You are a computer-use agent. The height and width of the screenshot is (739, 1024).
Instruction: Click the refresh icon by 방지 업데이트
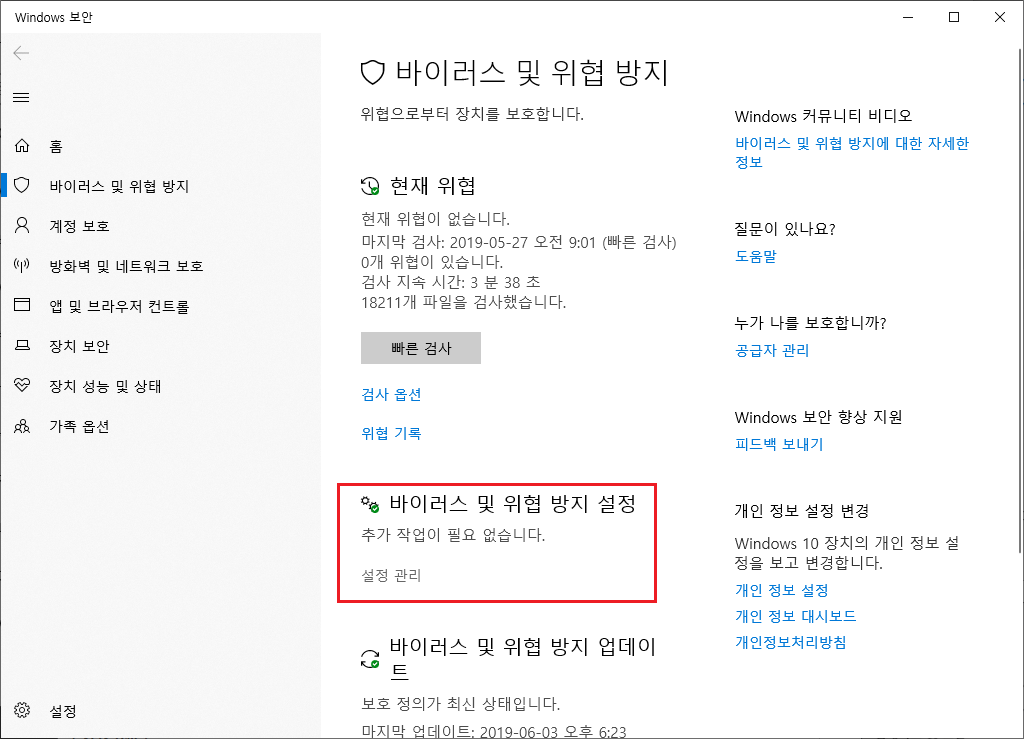tap(370, 659)
